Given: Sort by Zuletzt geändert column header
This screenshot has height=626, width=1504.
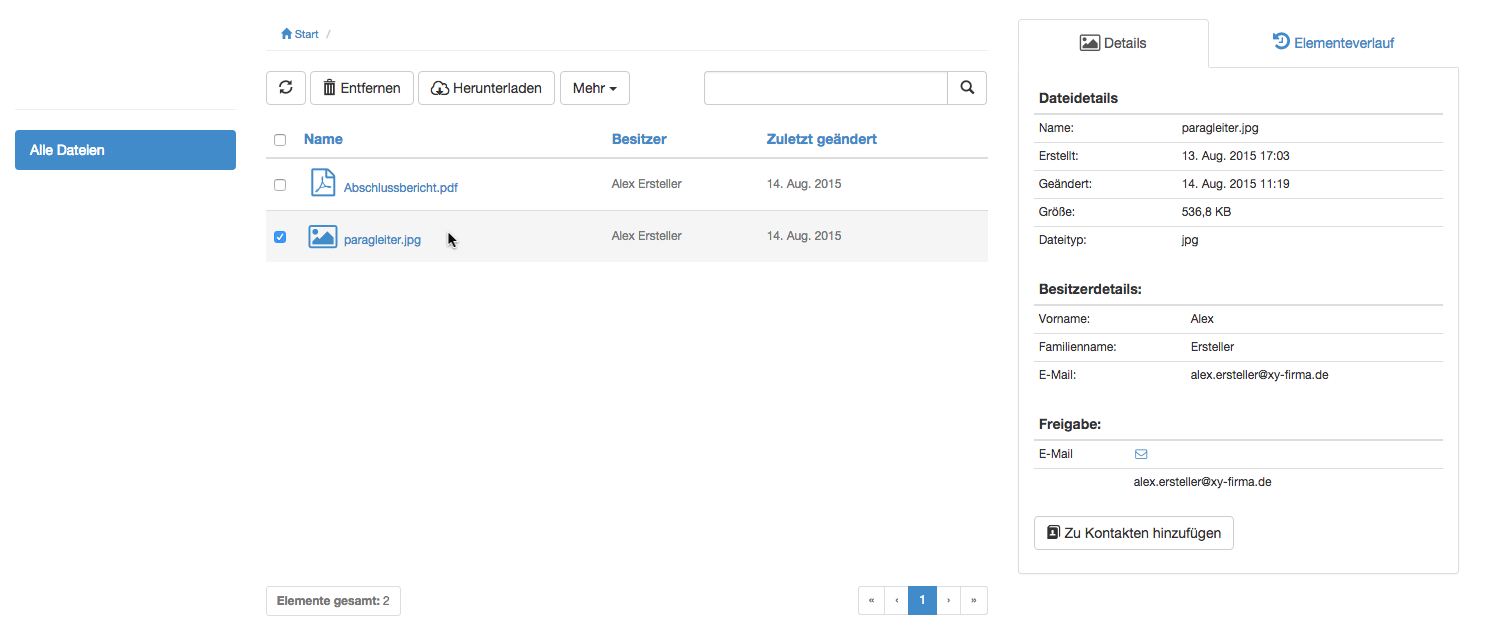Looking at the screenshot, I should coord(822,139).
